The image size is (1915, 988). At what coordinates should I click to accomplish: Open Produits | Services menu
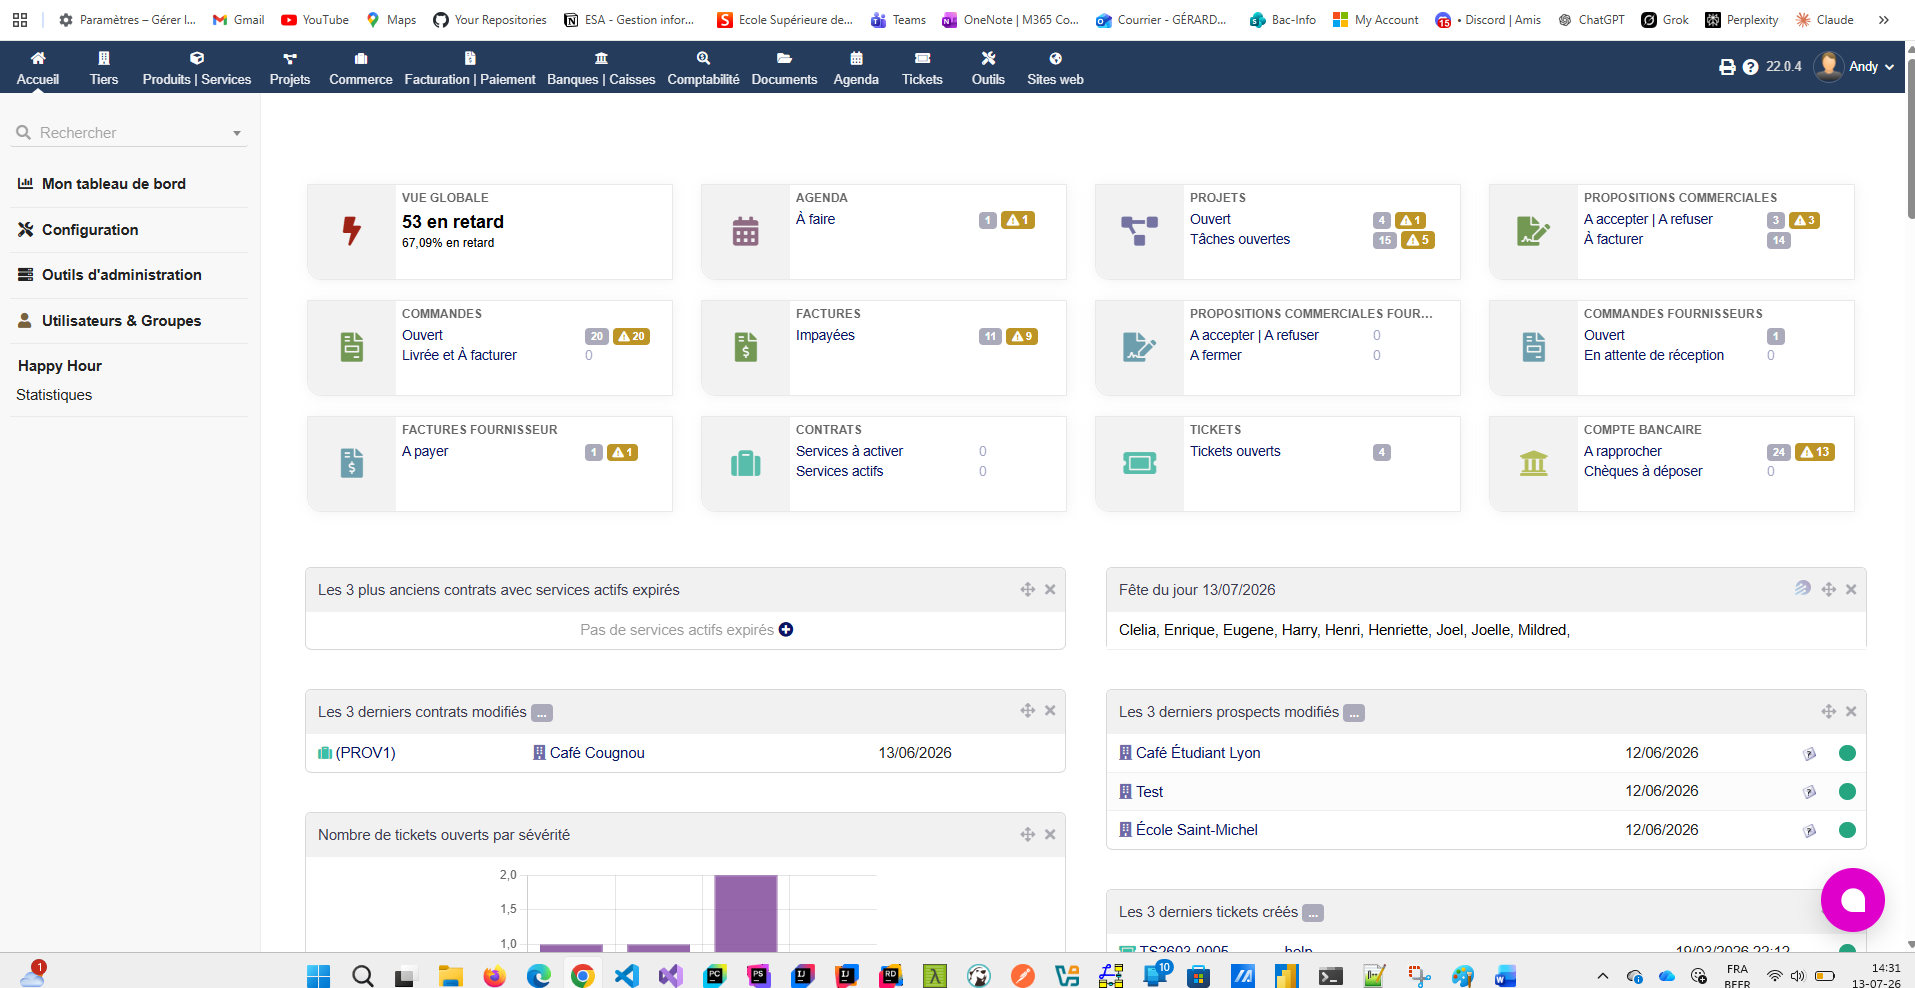(x=197, y=68)
